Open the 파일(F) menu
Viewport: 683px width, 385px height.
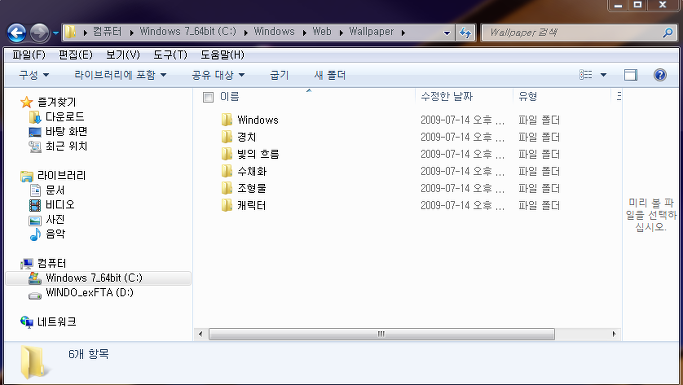click(x=29, y=55)
